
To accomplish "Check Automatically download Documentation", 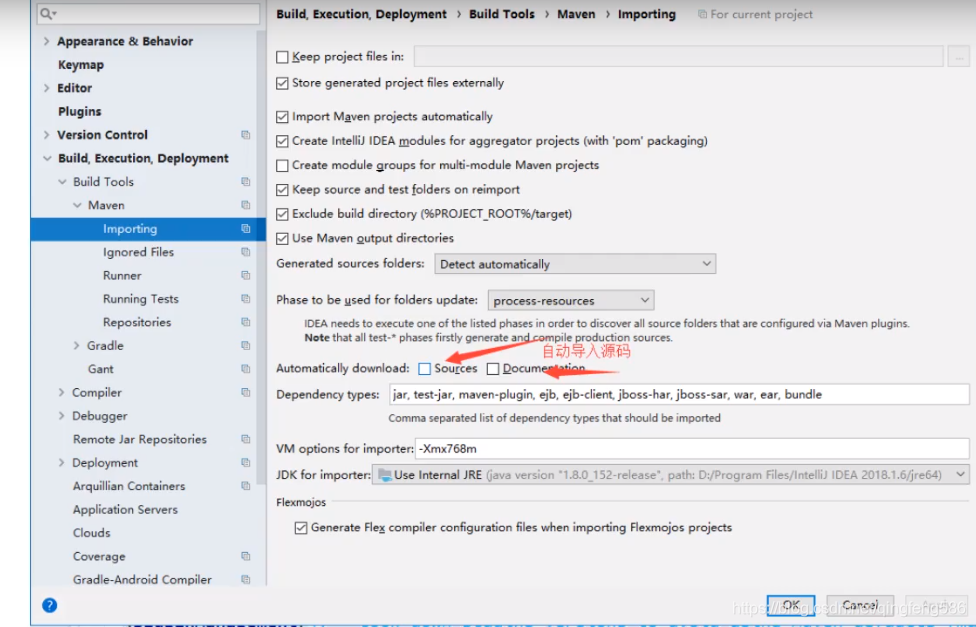I will coord(493,369).
